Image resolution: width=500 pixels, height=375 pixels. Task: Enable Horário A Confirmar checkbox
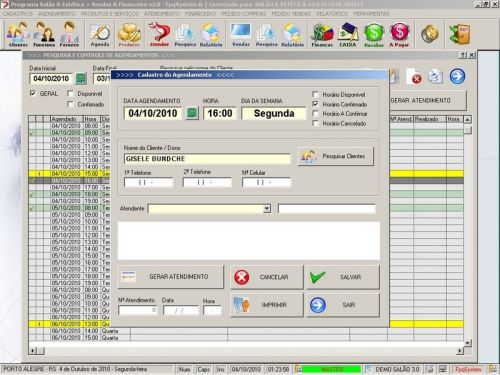(x=315, y=114)
